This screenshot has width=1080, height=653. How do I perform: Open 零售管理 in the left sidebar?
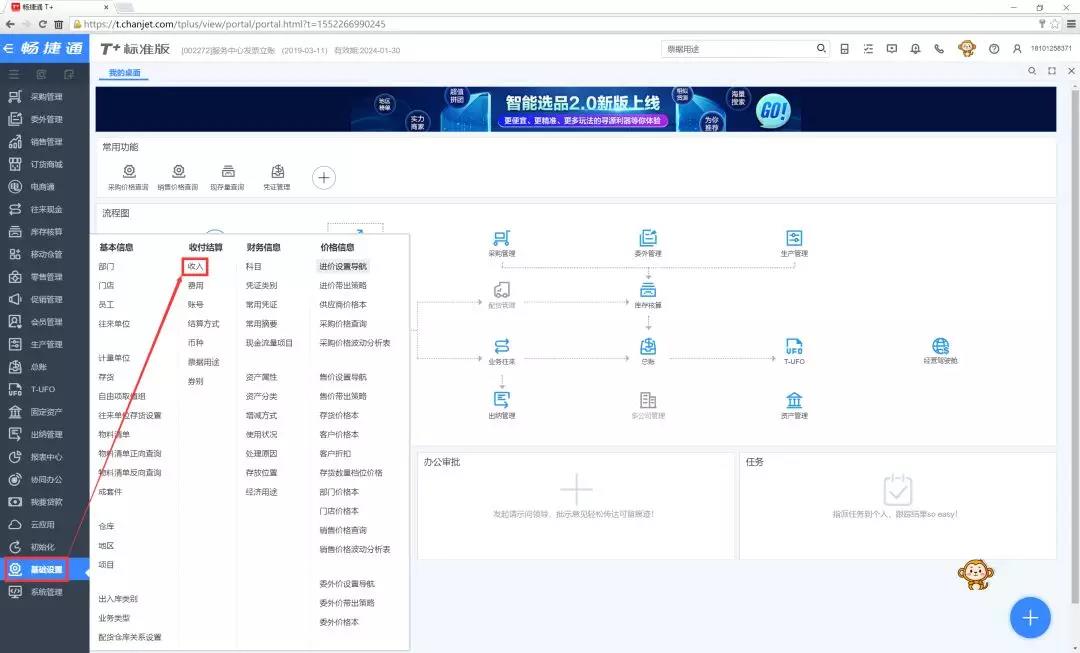[x=45, y=277]
